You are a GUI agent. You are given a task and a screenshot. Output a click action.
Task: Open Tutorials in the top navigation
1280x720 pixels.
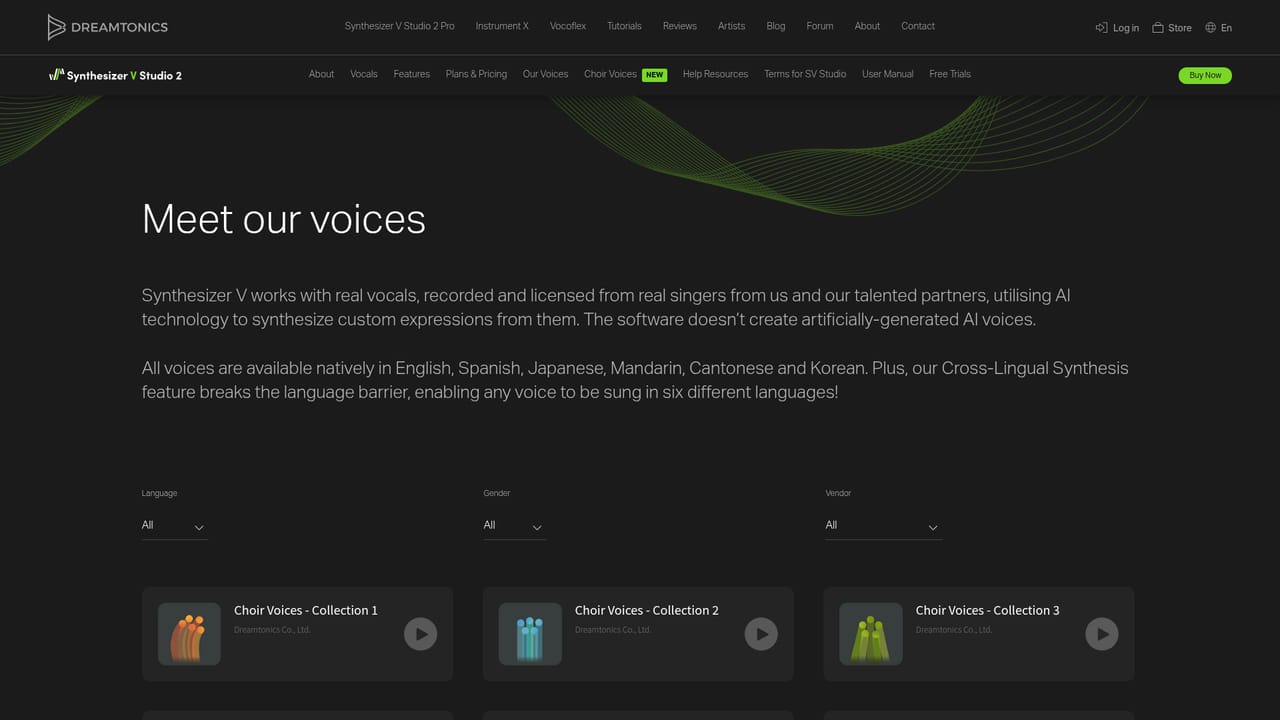pyautogui.click(x=624, y=26)
